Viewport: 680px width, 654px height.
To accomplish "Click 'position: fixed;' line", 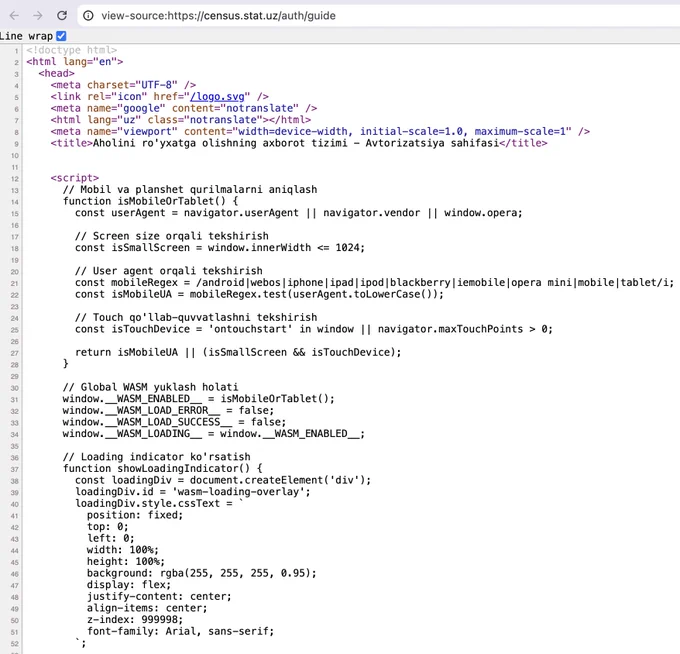I will click(135, 515).
